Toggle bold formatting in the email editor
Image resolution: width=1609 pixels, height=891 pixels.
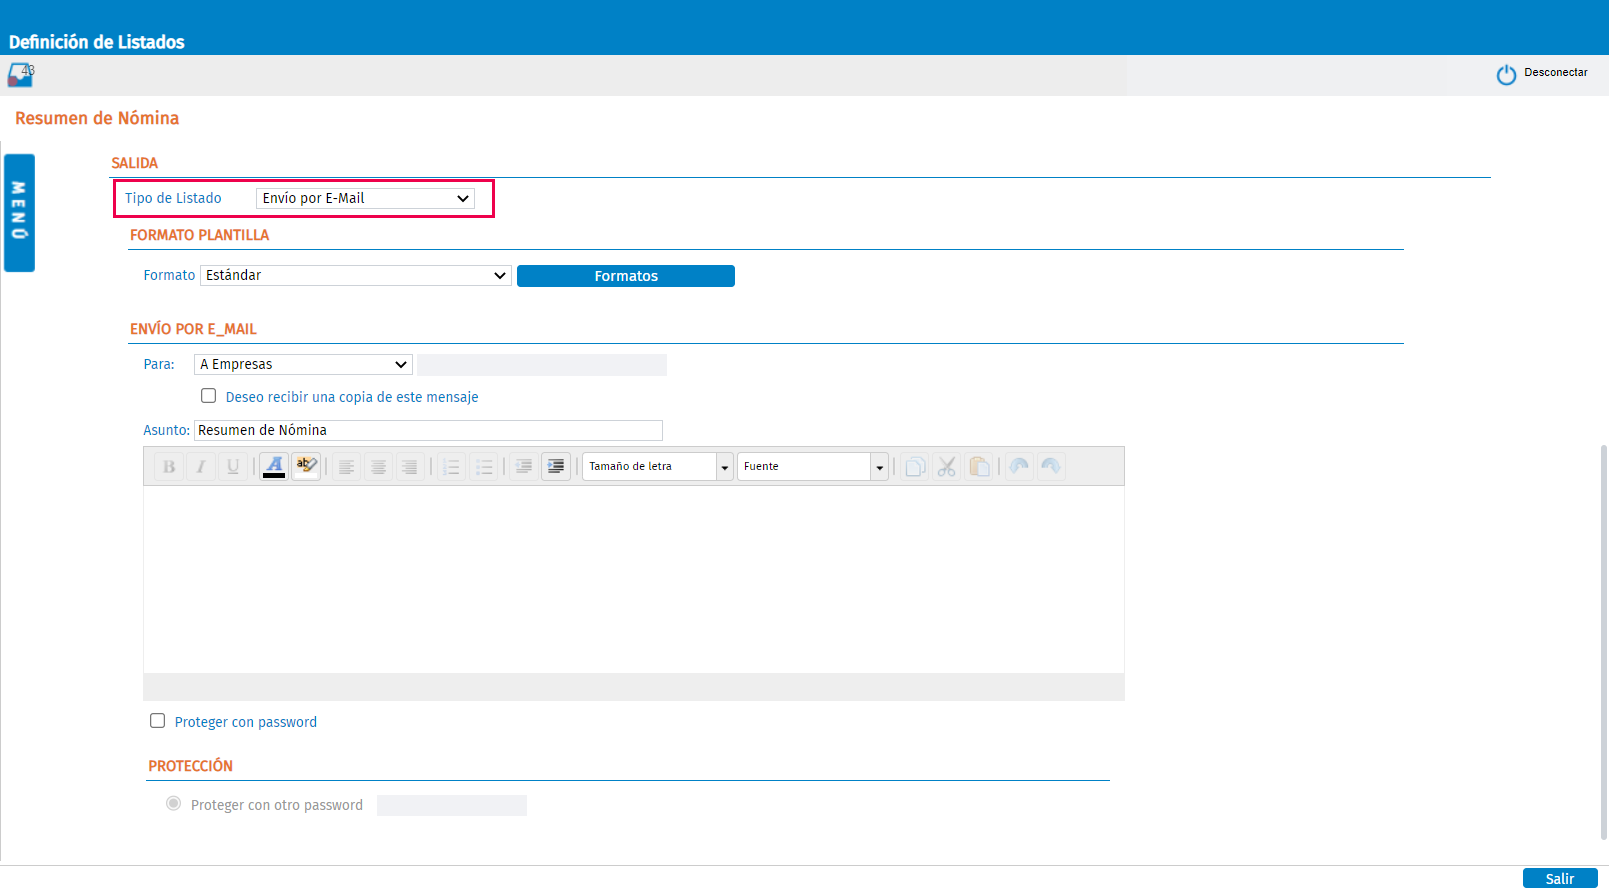point(169,466)
